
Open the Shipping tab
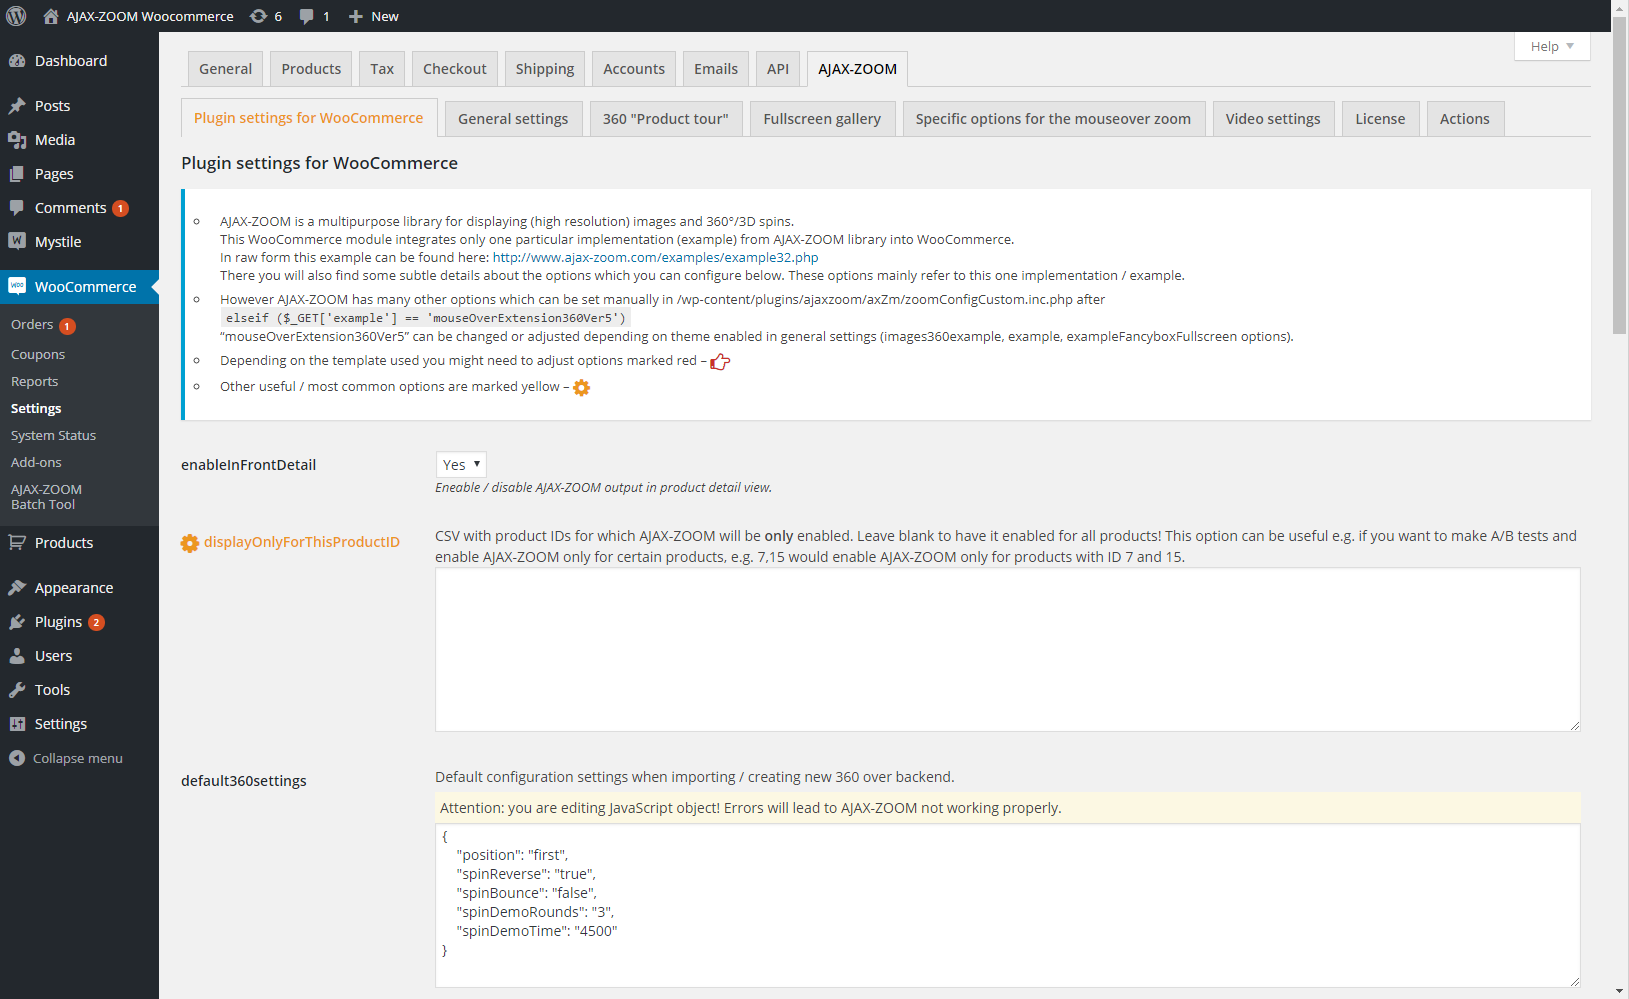pyautogui.click(x=545, y=69)
